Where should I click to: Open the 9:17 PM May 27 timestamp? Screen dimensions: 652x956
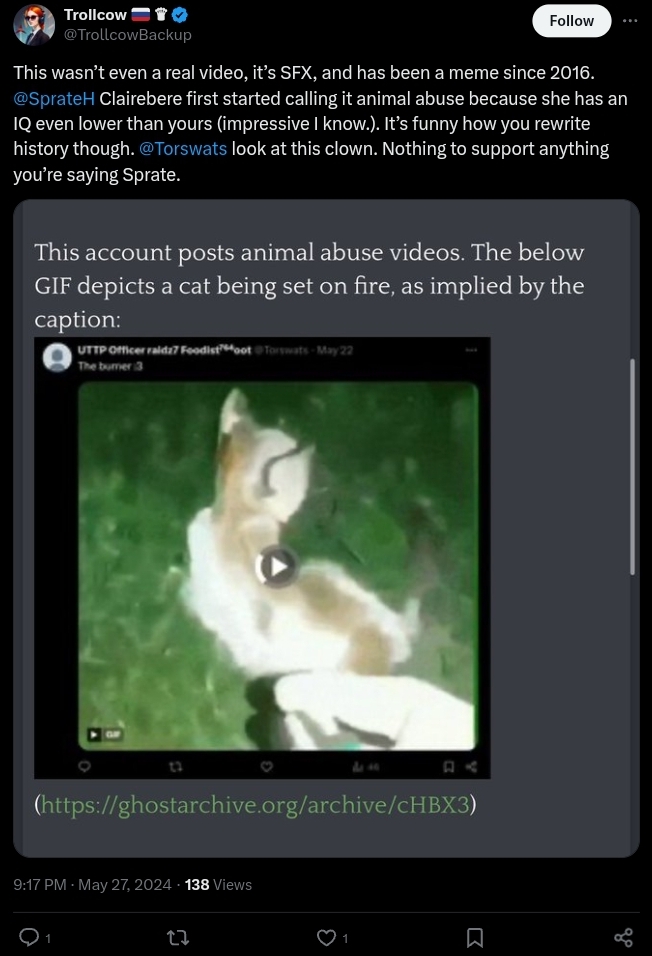[x=92, y=885]
